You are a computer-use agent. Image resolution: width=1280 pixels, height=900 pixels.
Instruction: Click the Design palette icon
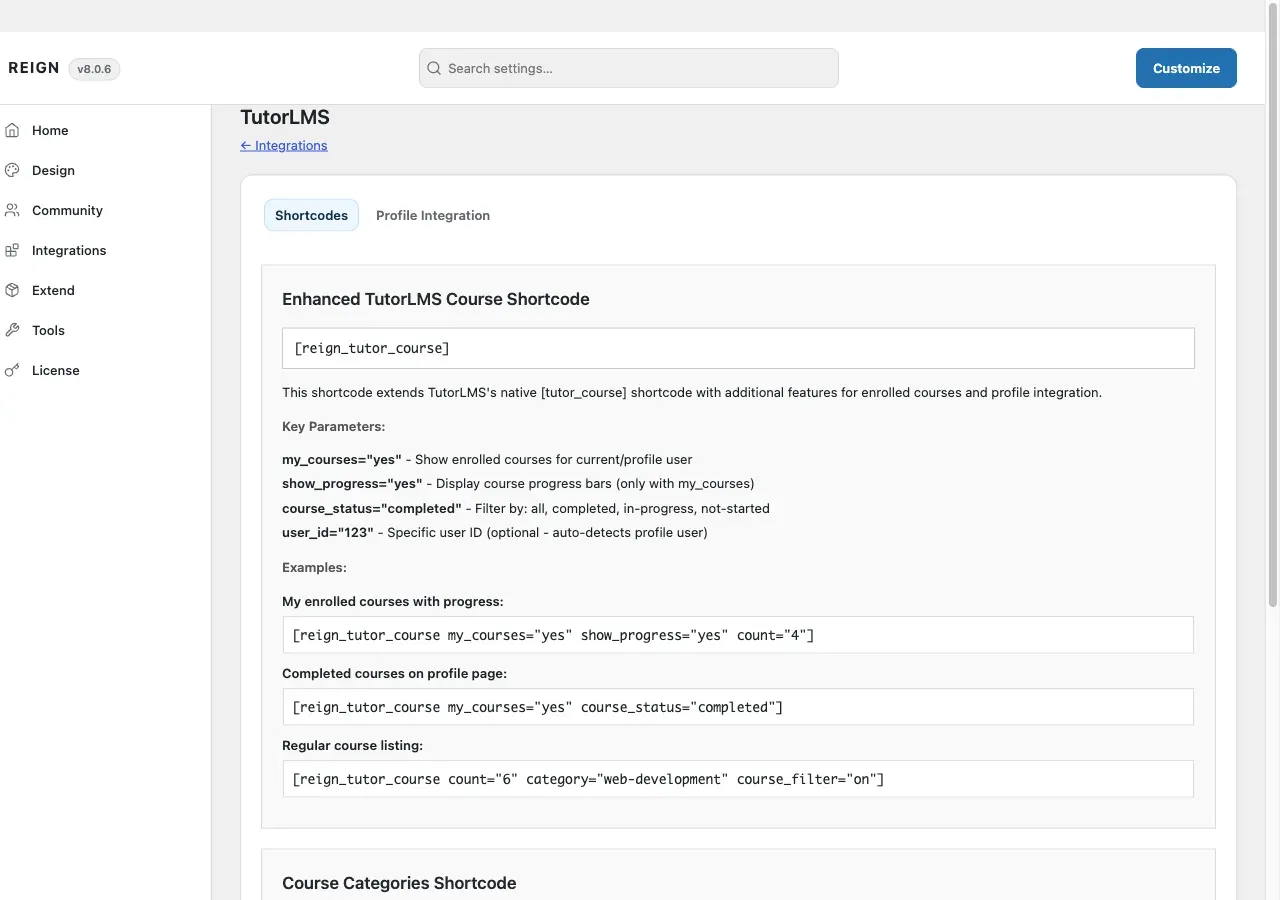[x=12, y=170]
